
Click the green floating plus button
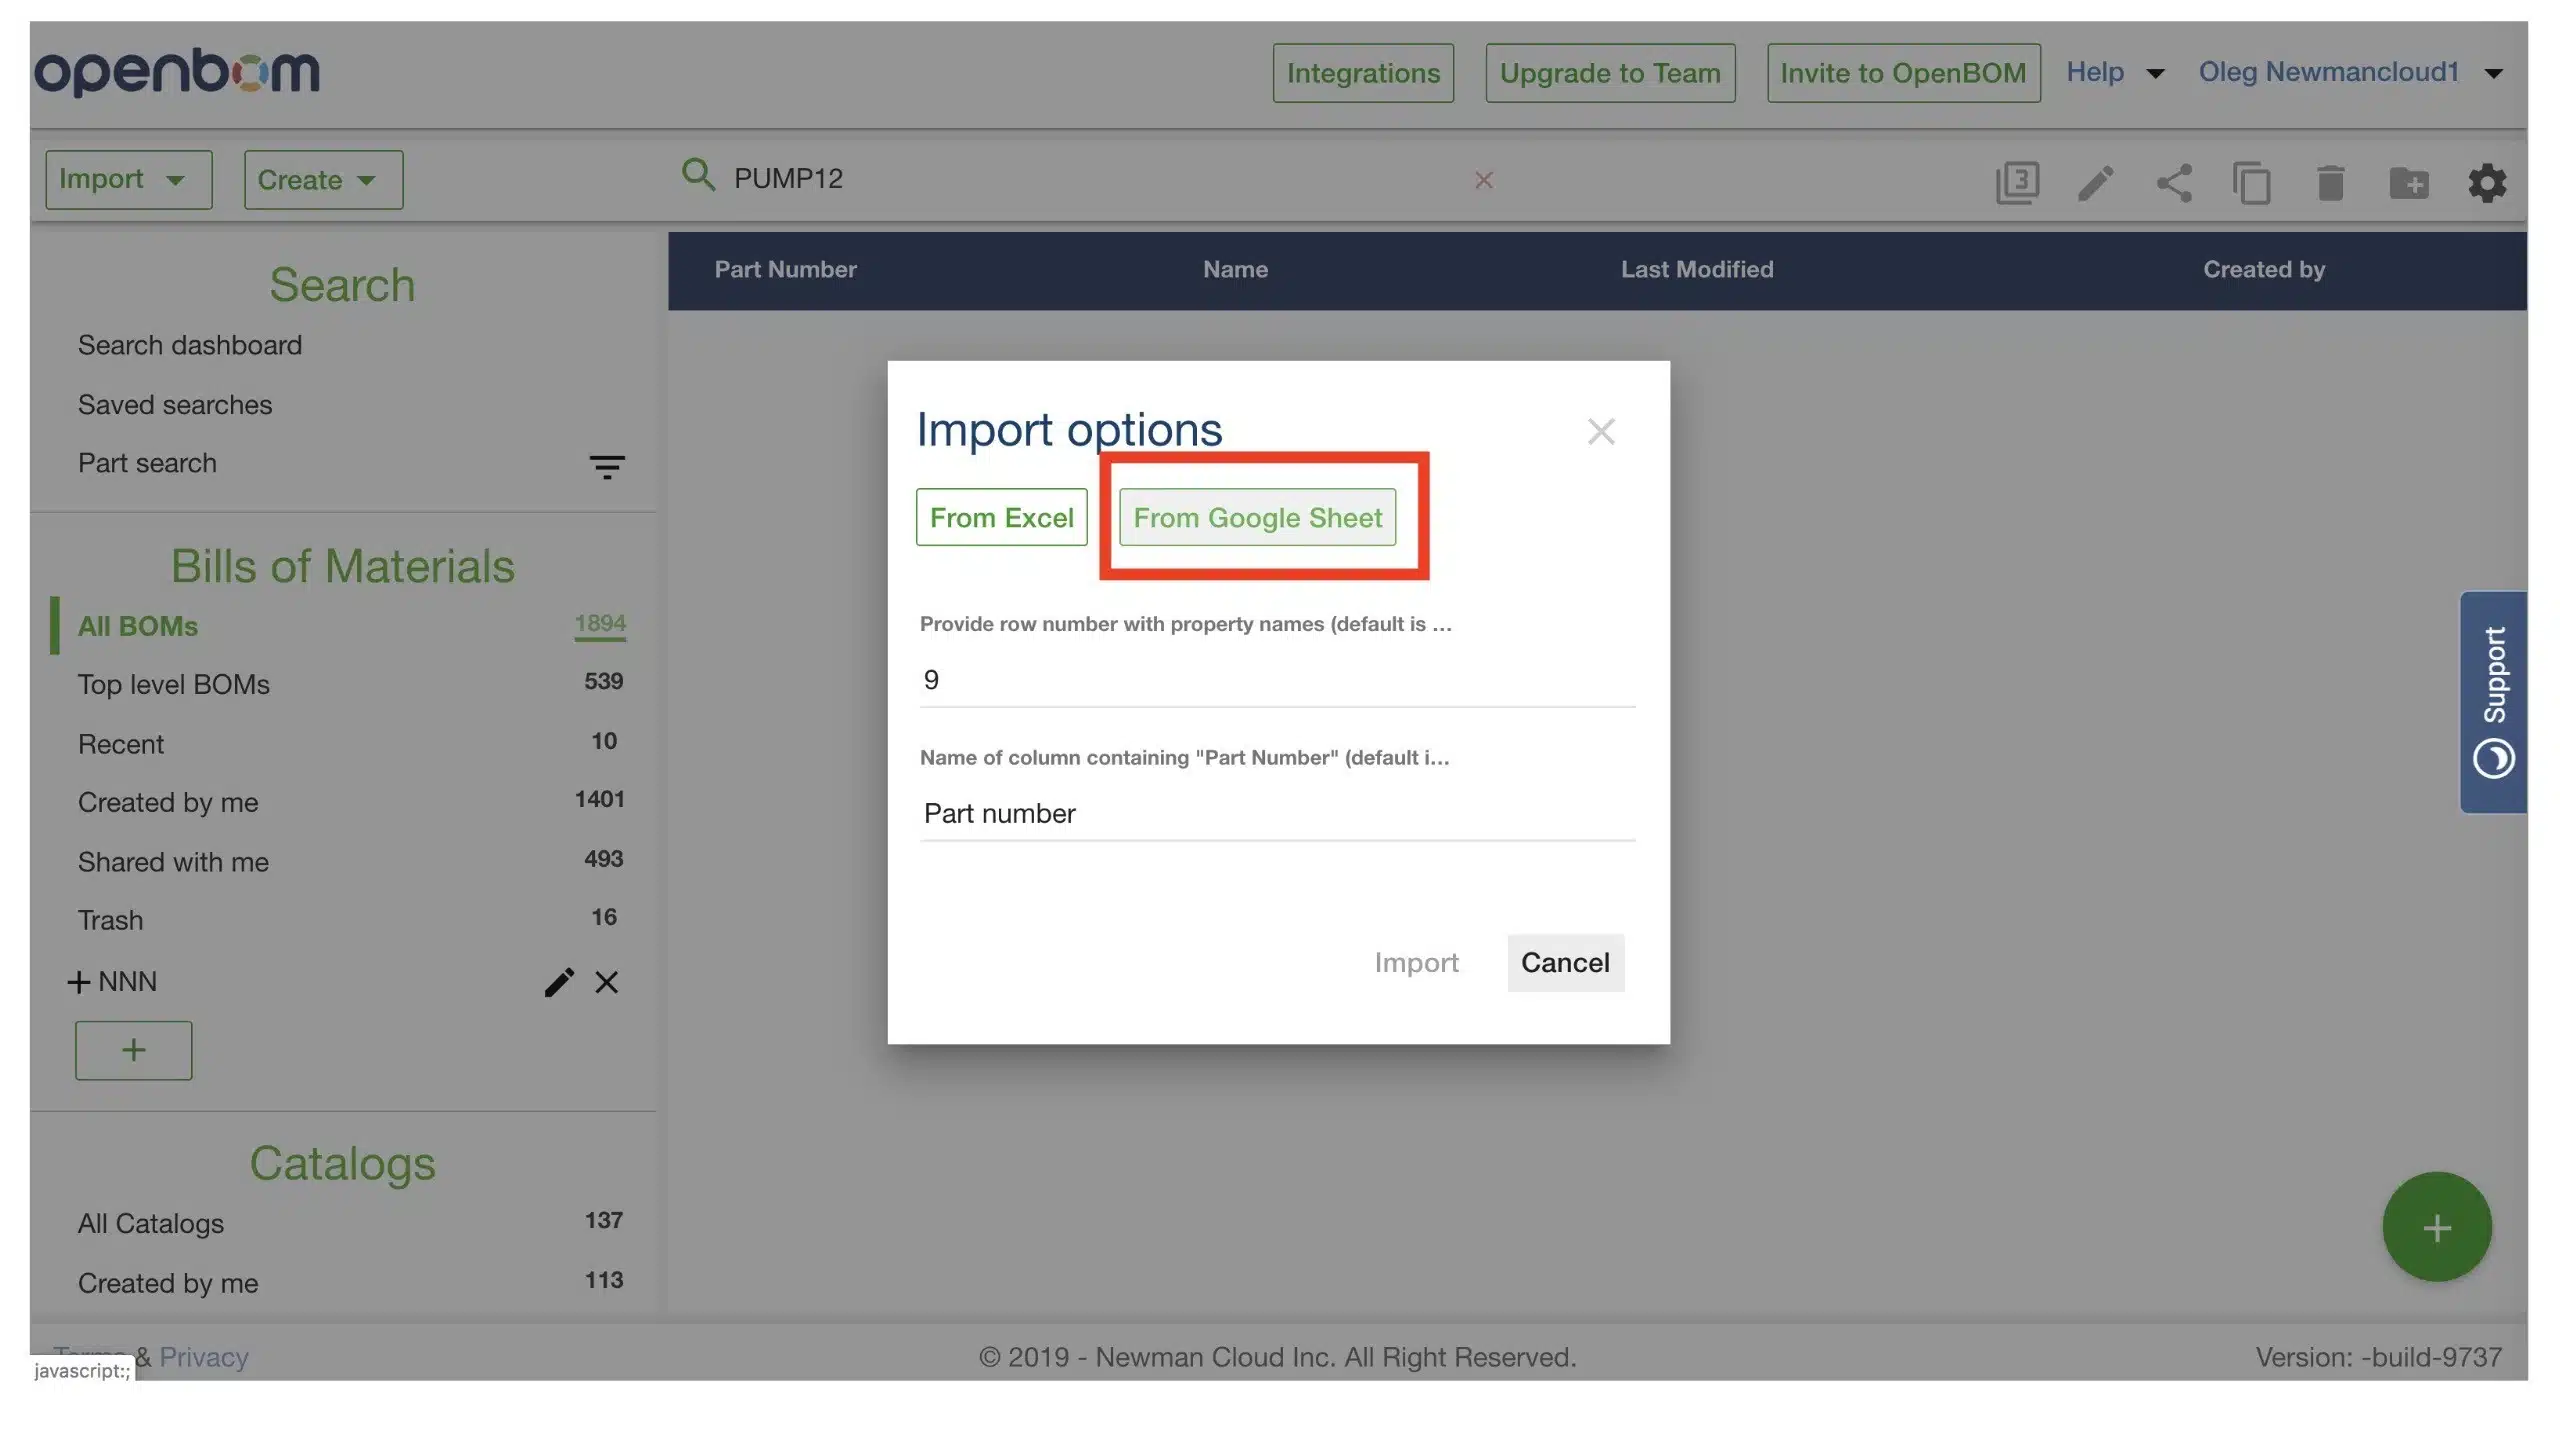2436,1227
